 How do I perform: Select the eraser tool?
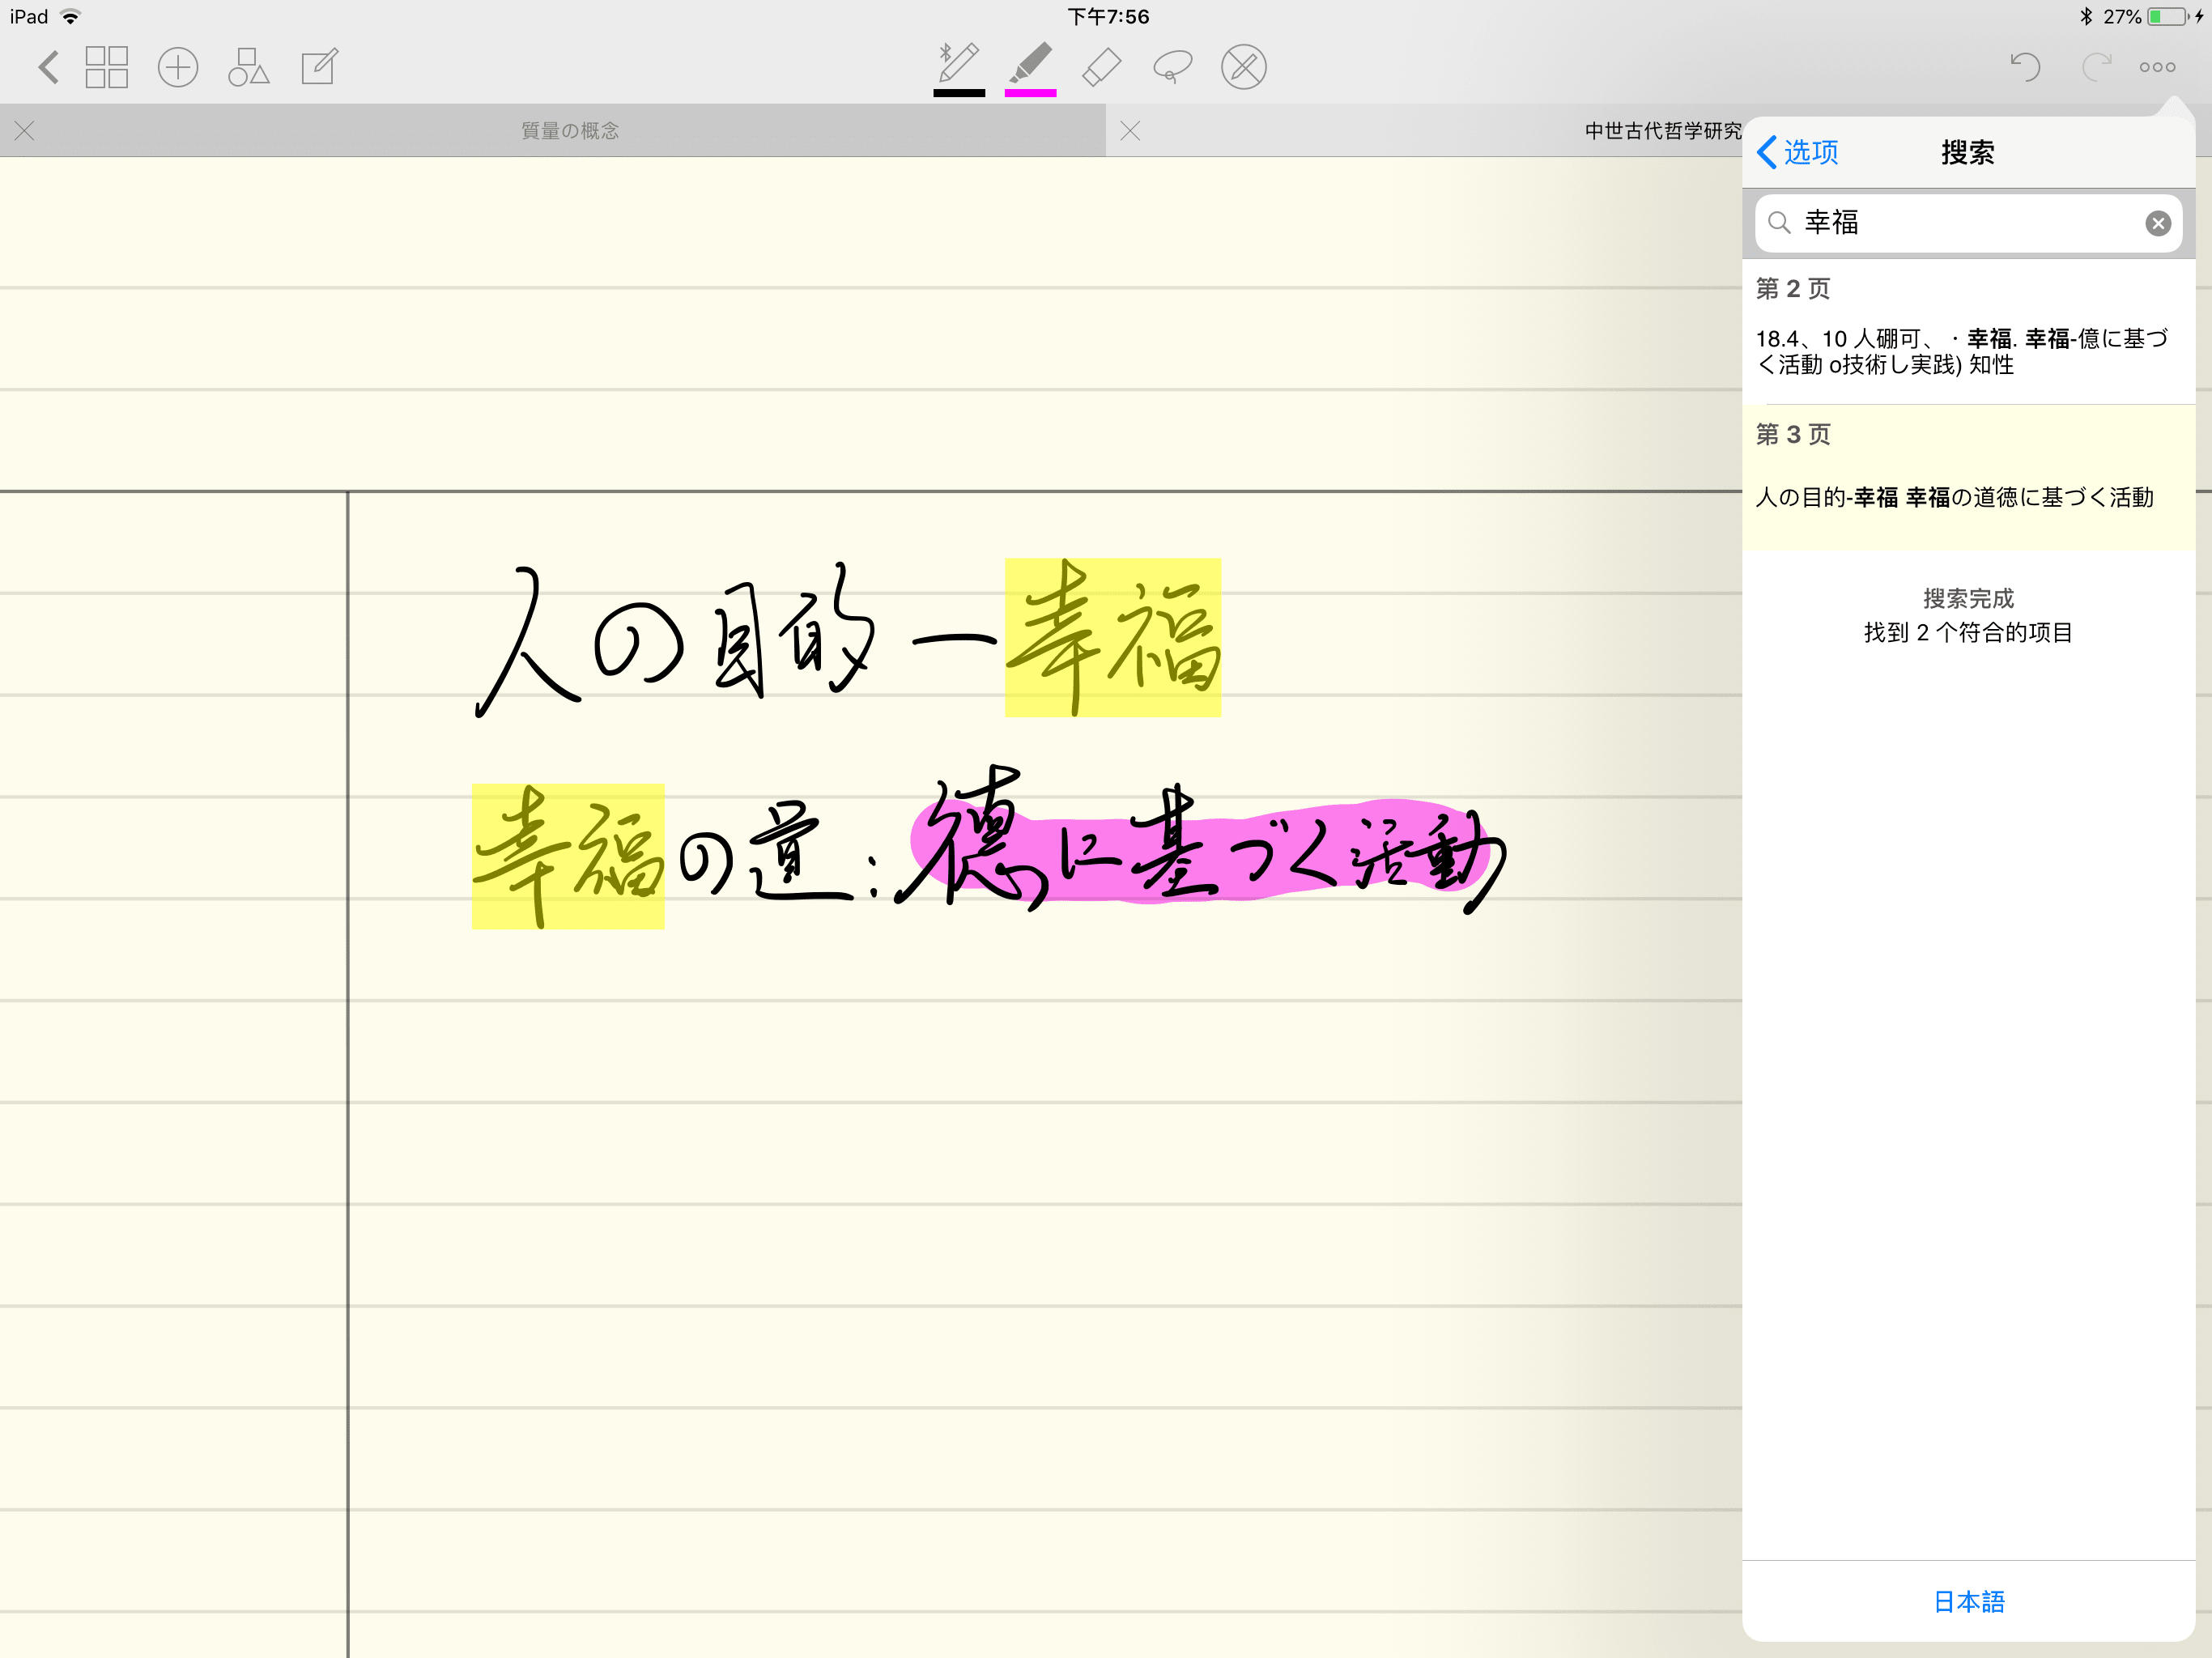coord(1101,67)
